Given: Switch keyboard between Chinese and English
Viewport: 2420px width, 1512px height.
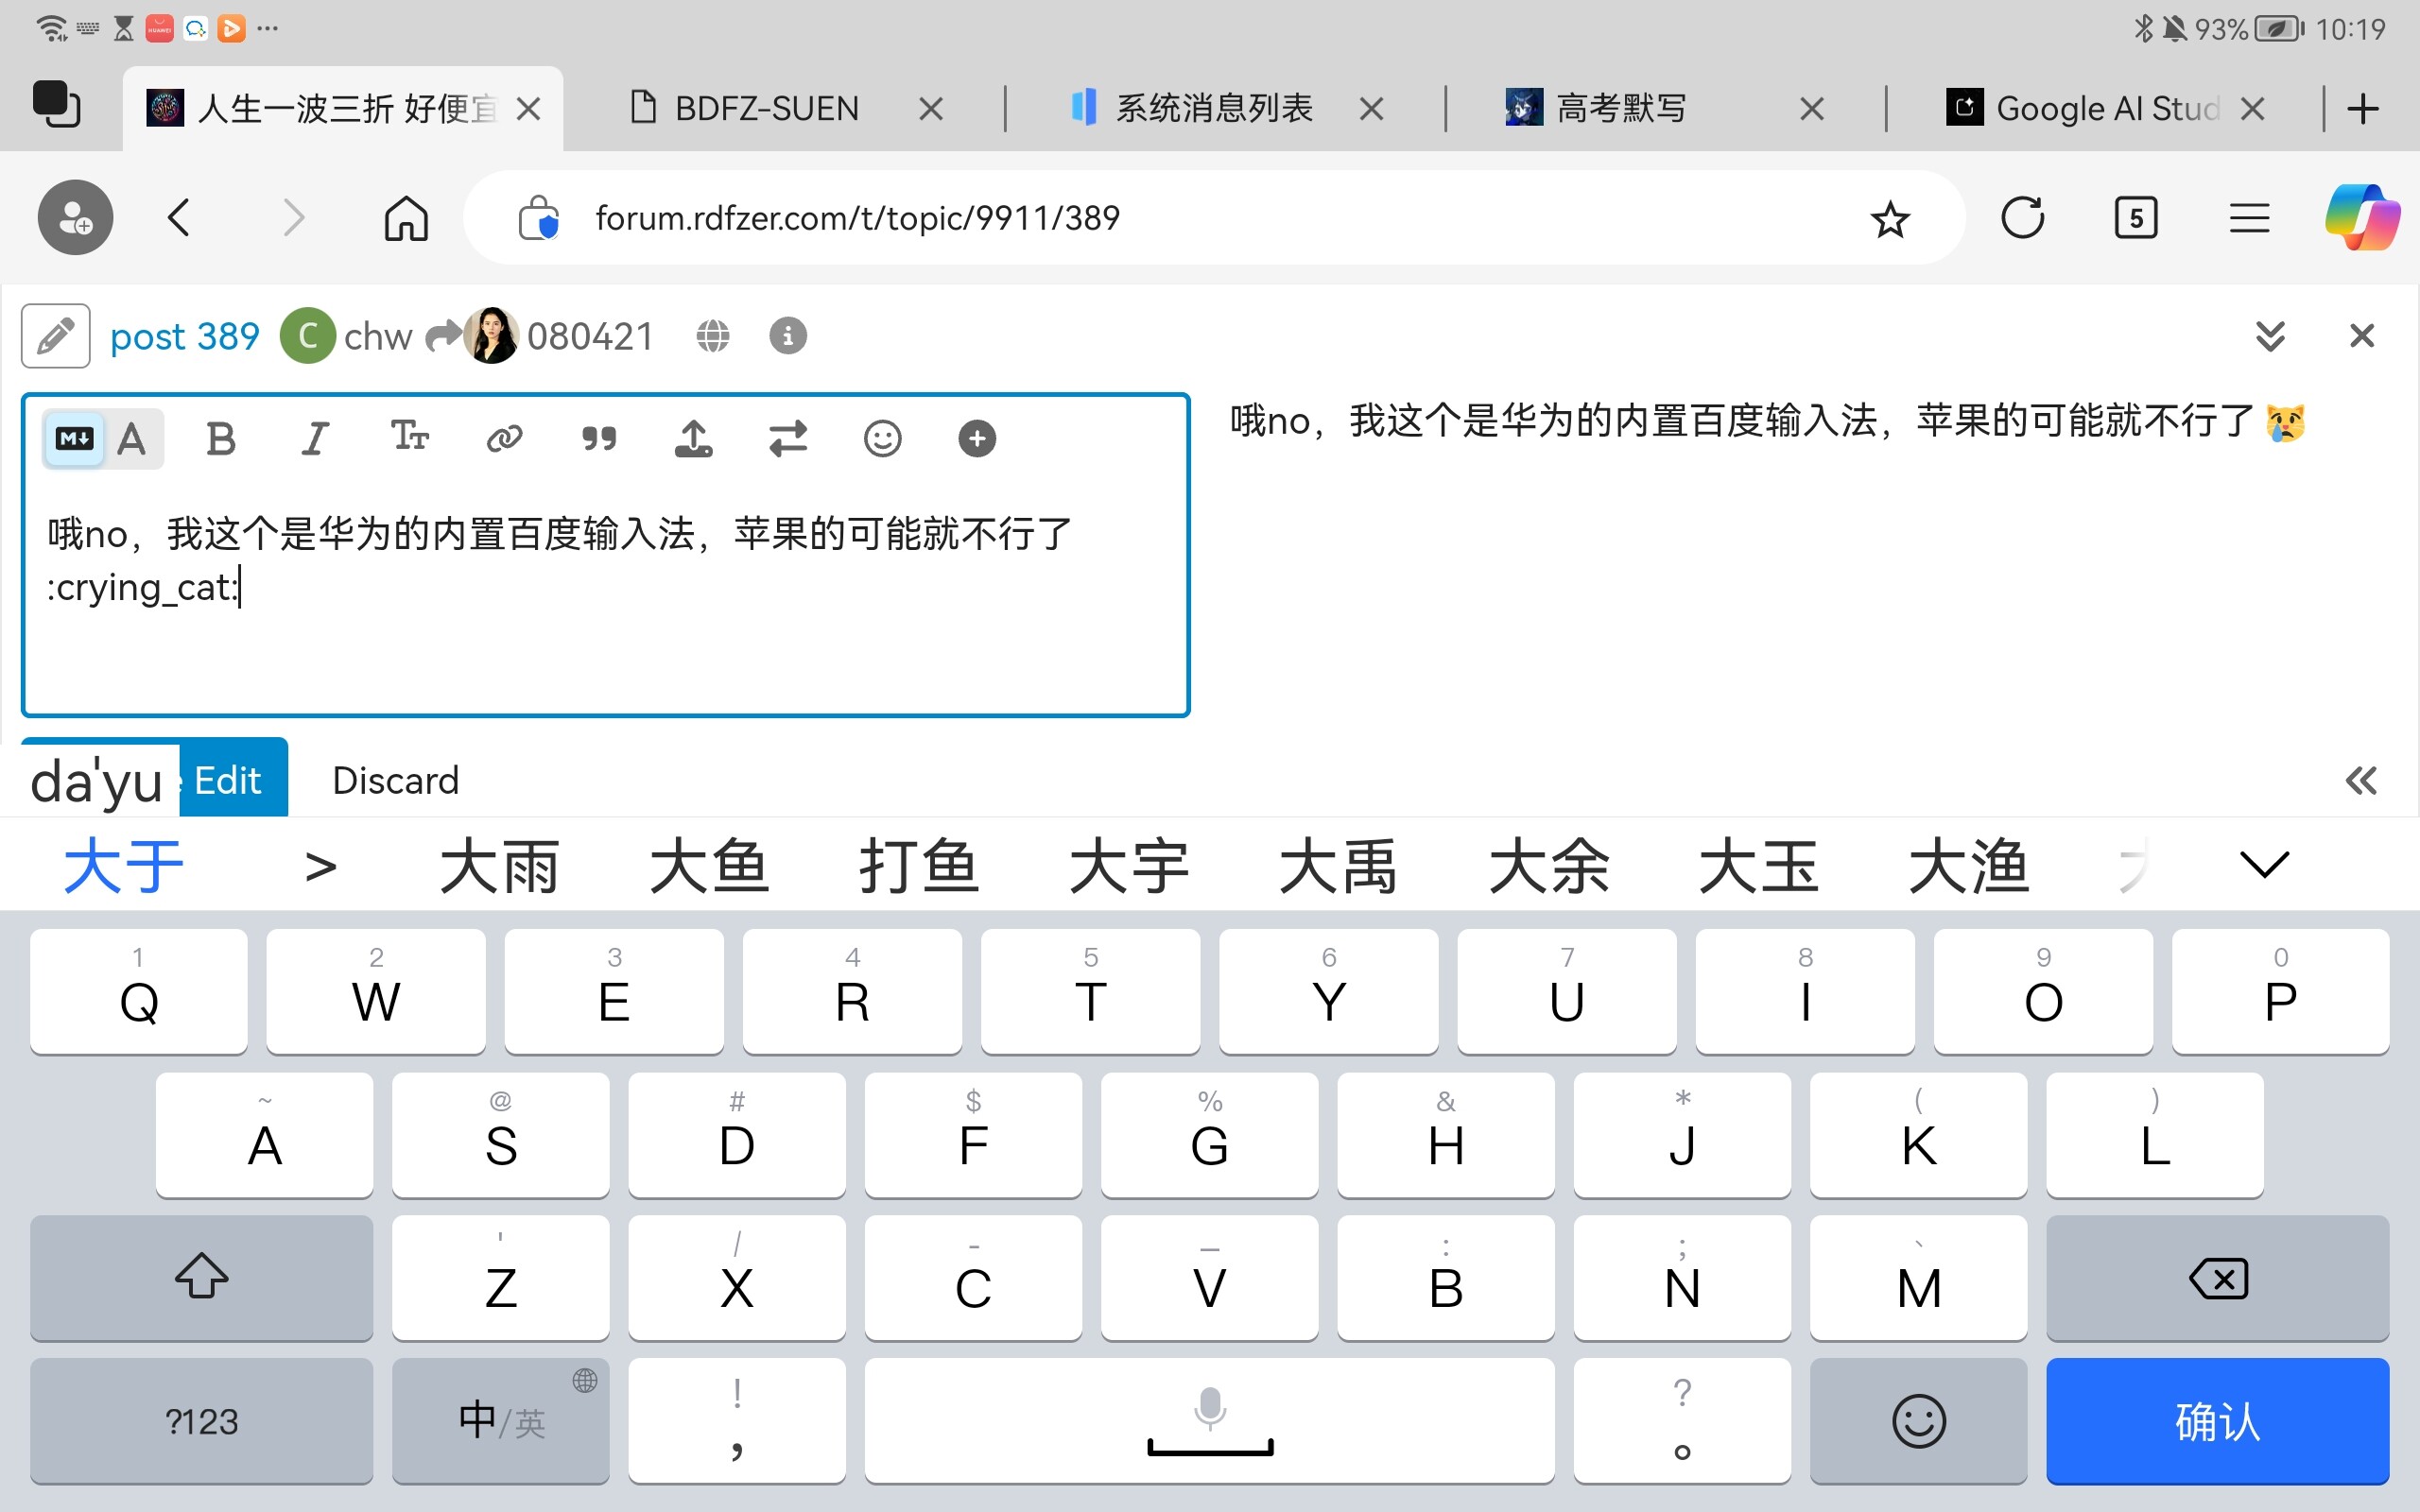Looking at the screenshot, I should point(500,1421).
